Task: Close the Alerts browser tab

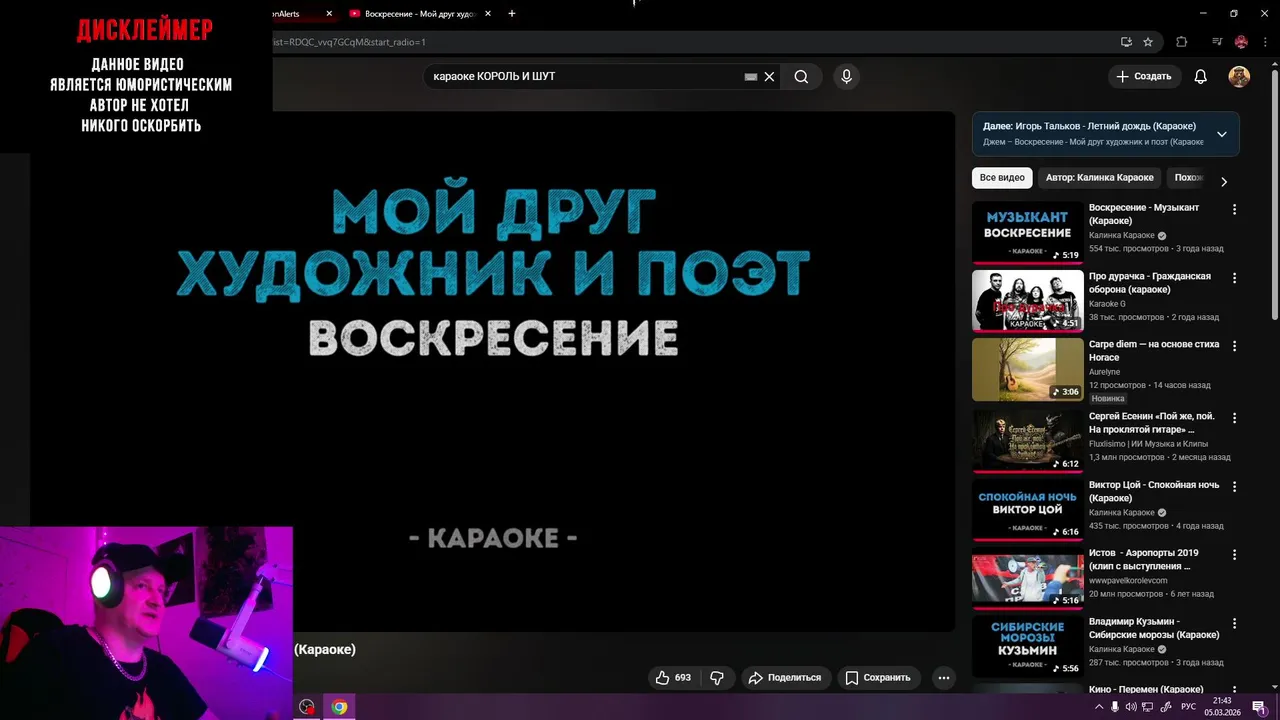Action: point(329,14)
